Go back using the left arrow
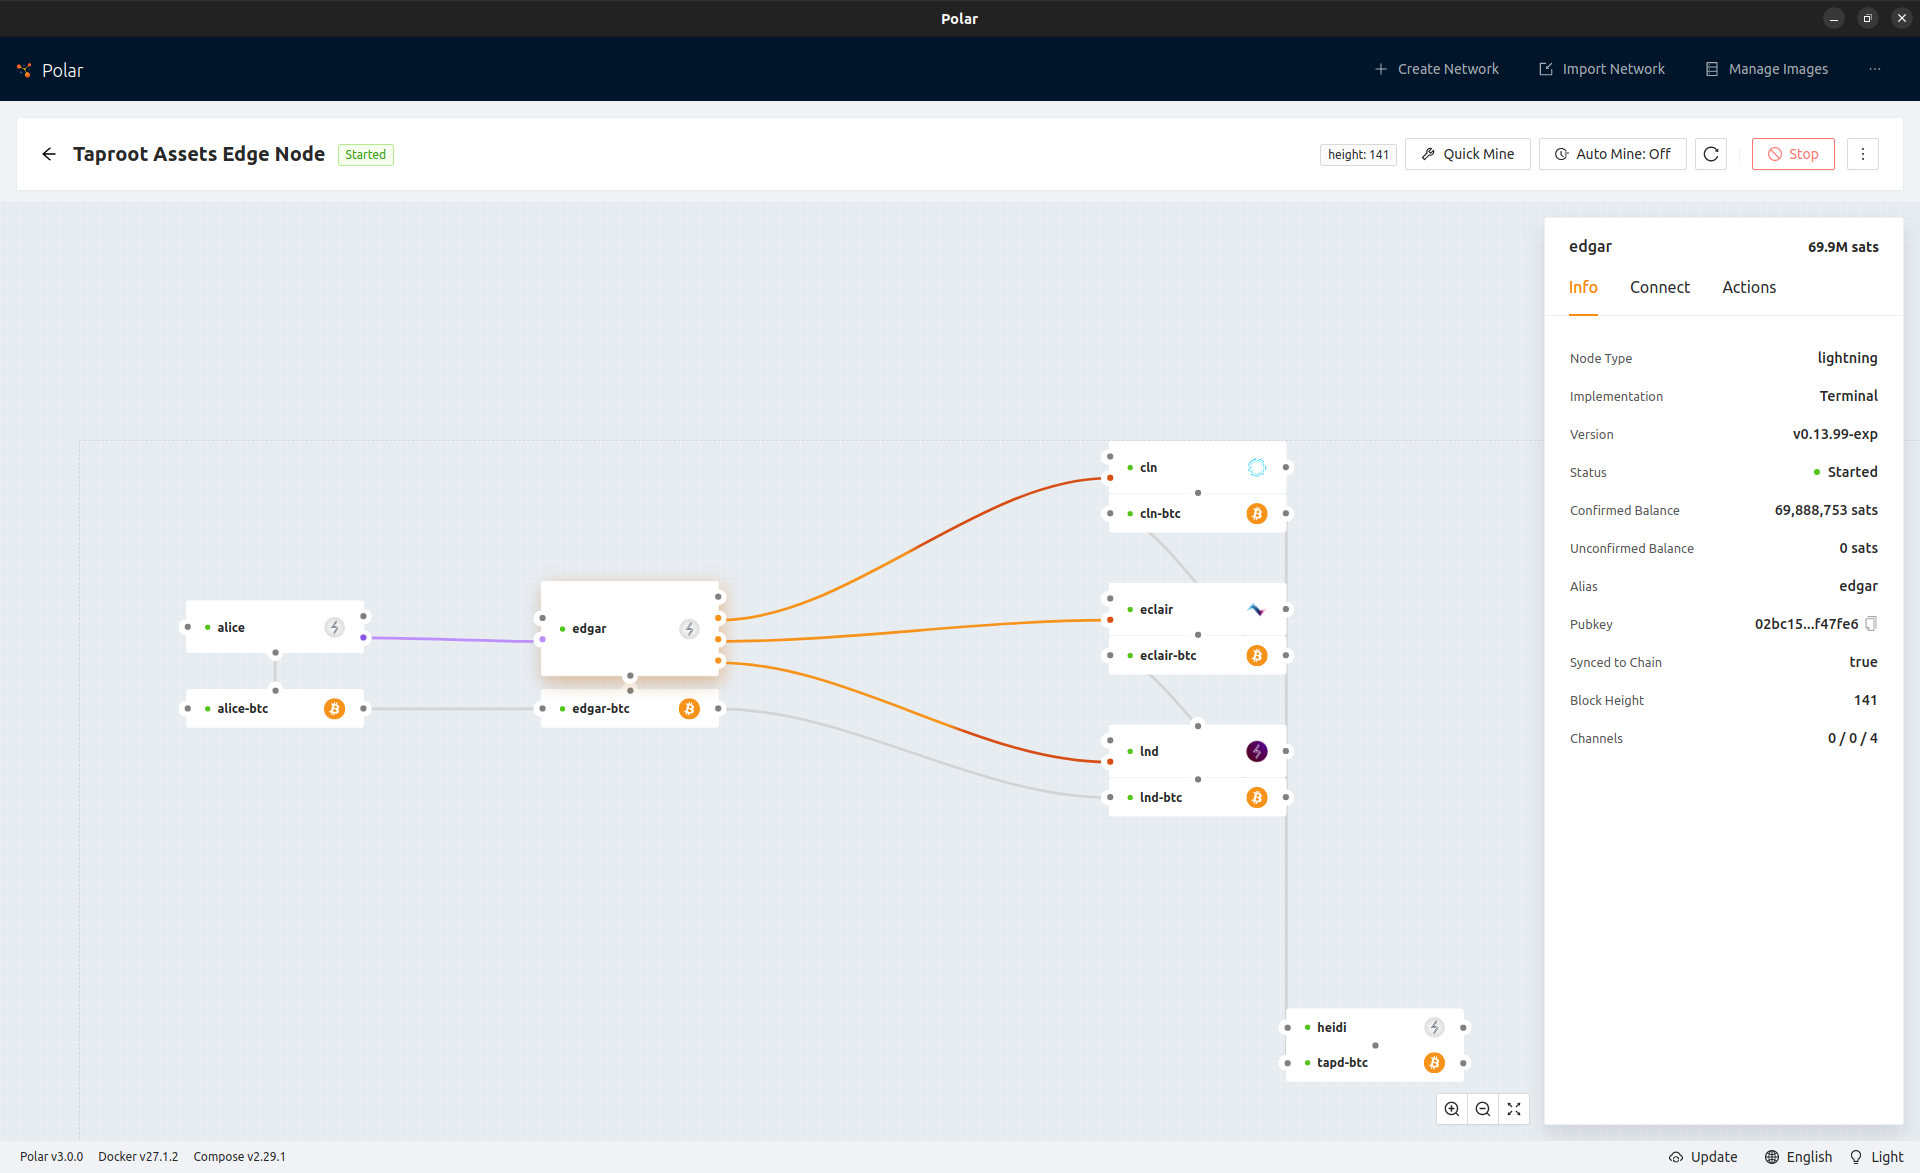Image resolution: width=1920 pixels, height=1173 pixels. (49, 154)
